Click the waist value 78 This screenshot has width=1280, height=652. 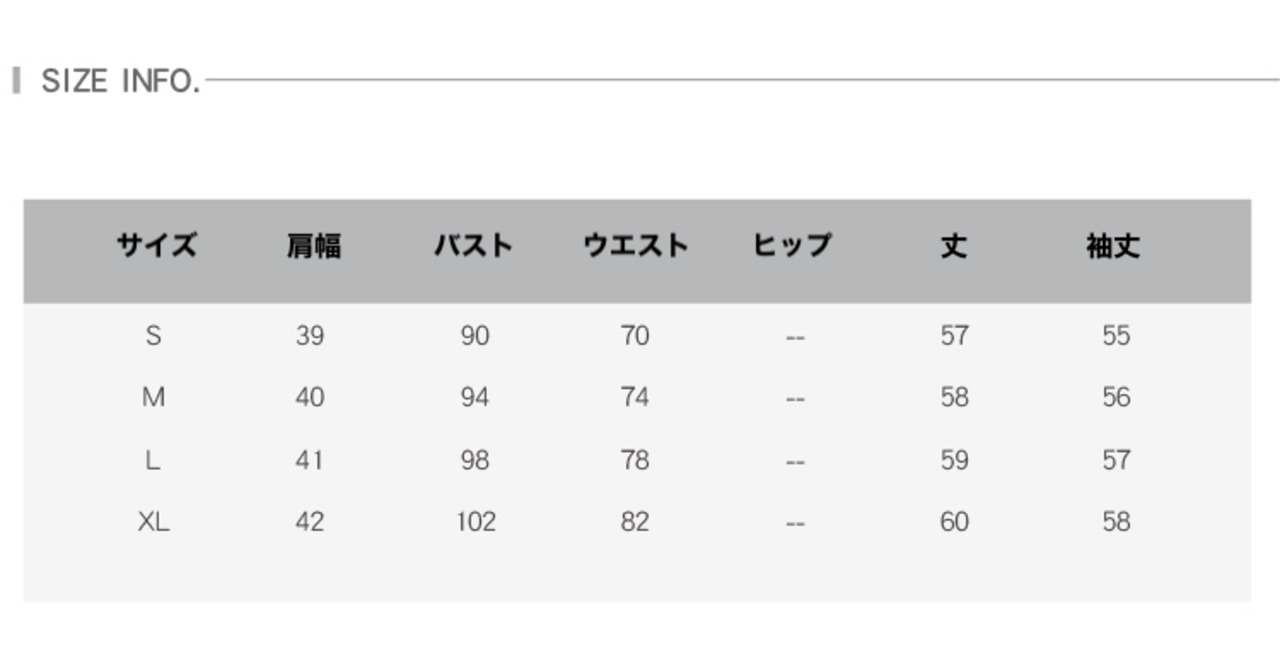click(635, 460)
